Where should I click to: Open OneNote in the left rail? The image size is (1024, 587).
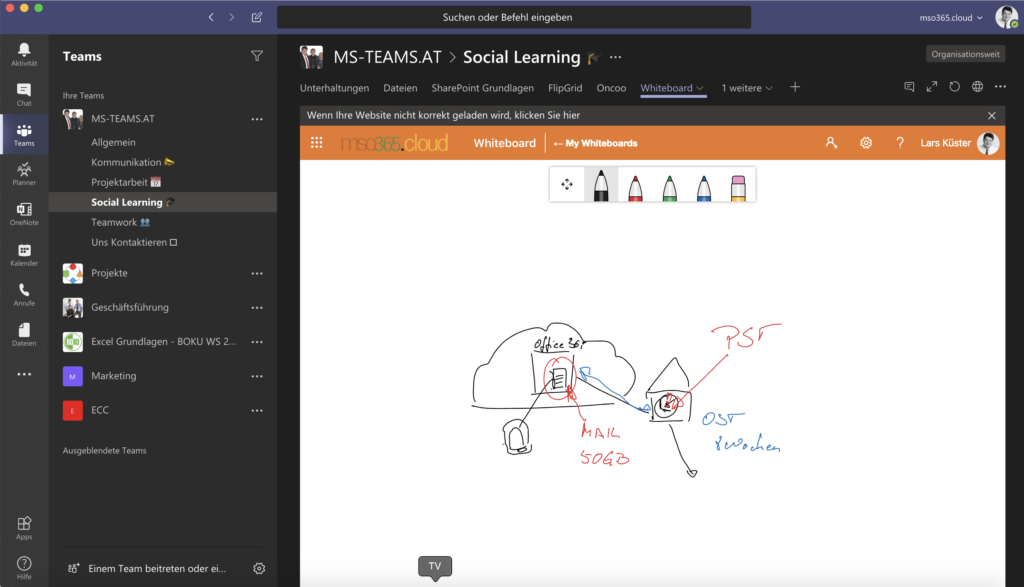[x=24, y=214]
